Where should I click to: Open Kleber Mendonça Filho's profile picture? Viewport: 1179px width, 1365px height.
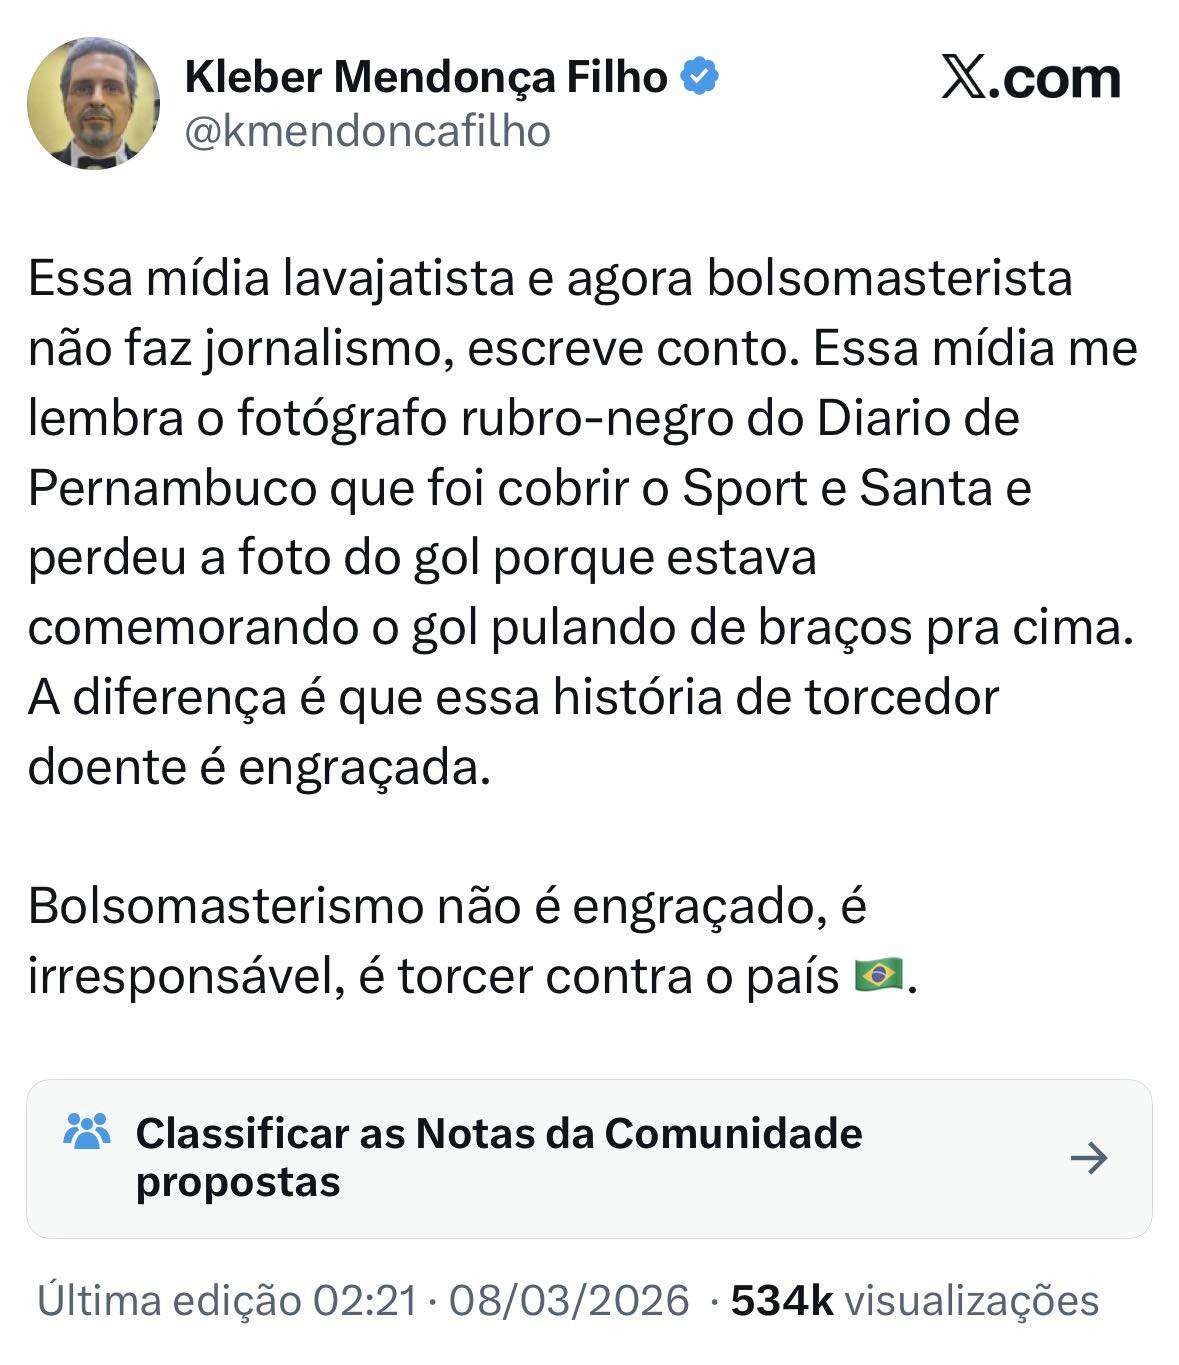[x=93, y=103]
